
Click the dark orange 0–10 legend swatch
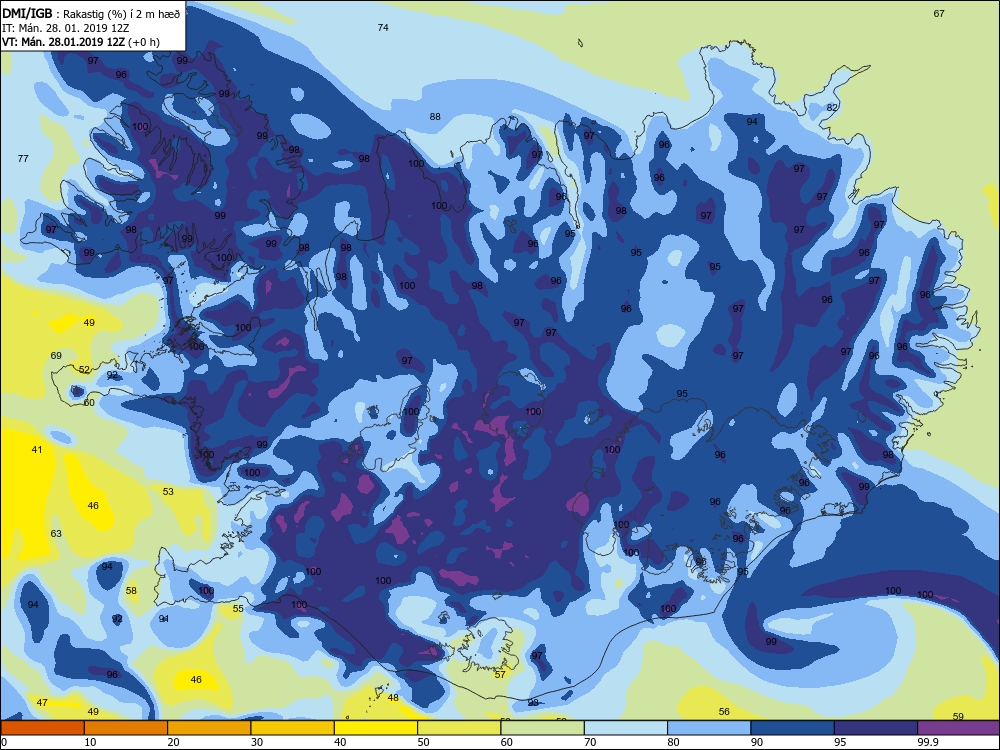(43, 728)
